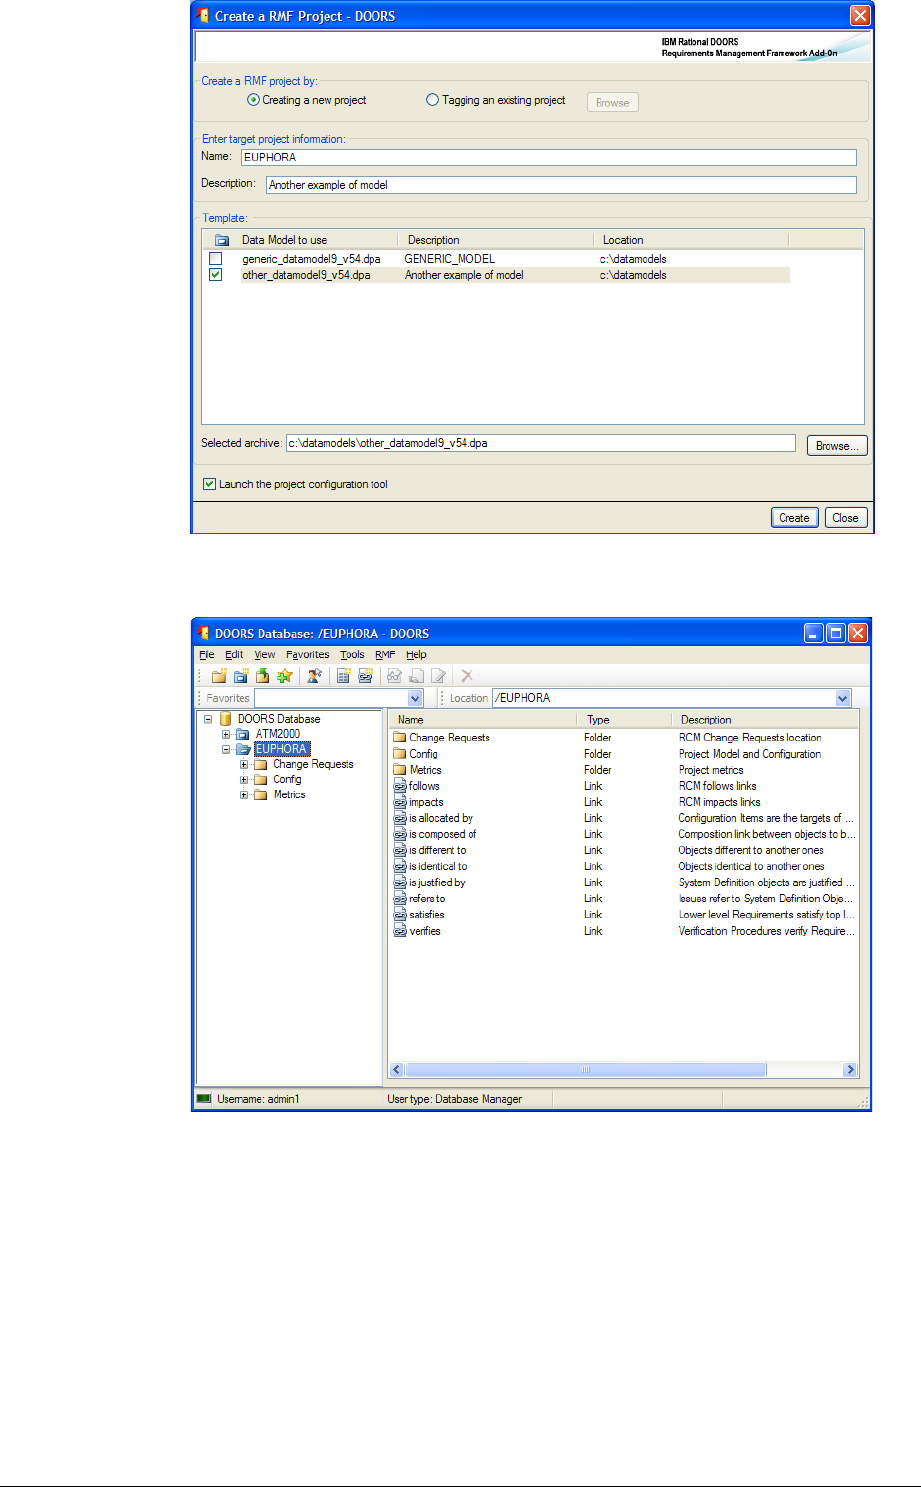This screenshot has width=921, height=1487.
Task: Click the New Folder toolbar icon
Action: click(x=219, y=676)
